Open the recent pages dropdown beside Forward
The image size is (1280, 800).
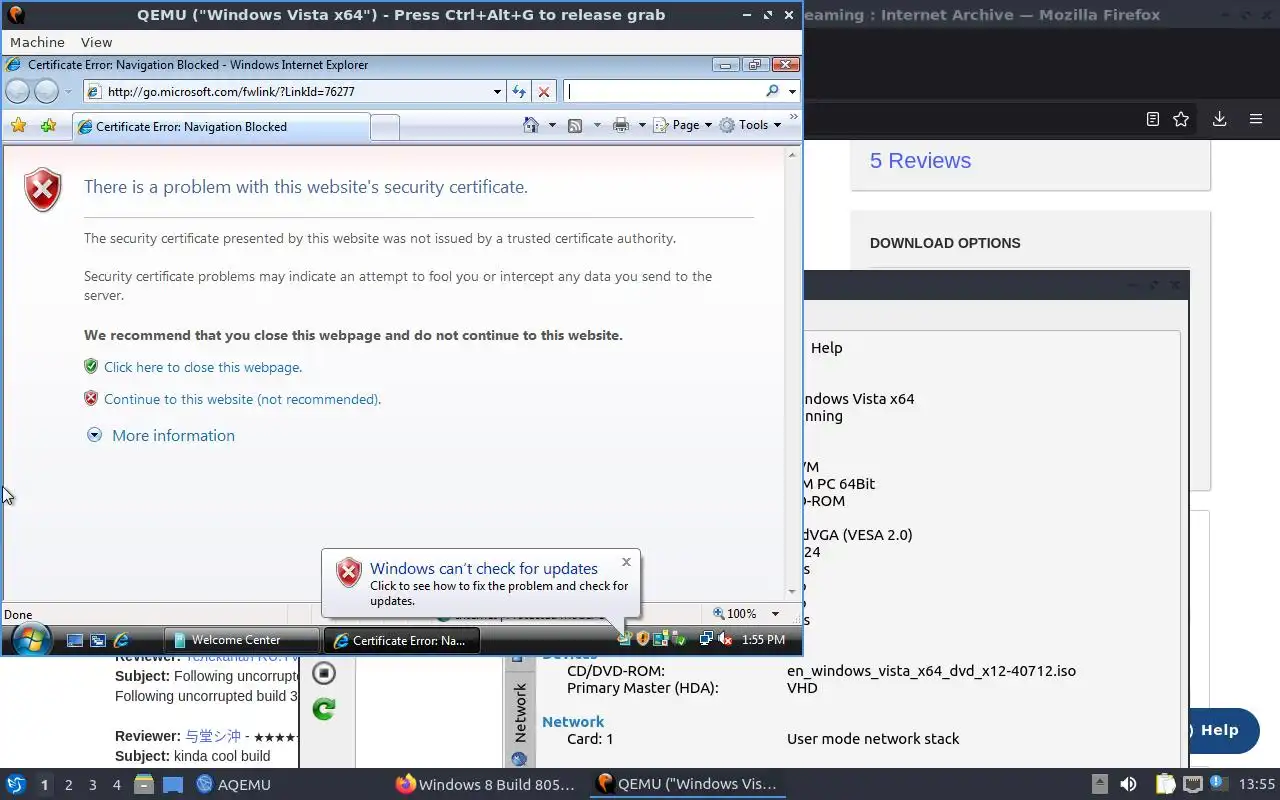pyautogui.click(x=68, y=92)
